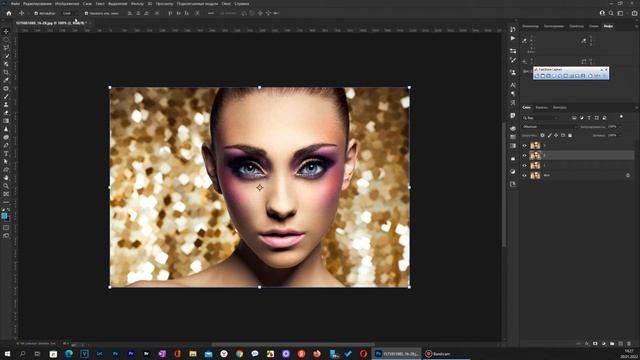Open Windows Start menu
Screen dimensions: 640x360
[x=7, y=353]
